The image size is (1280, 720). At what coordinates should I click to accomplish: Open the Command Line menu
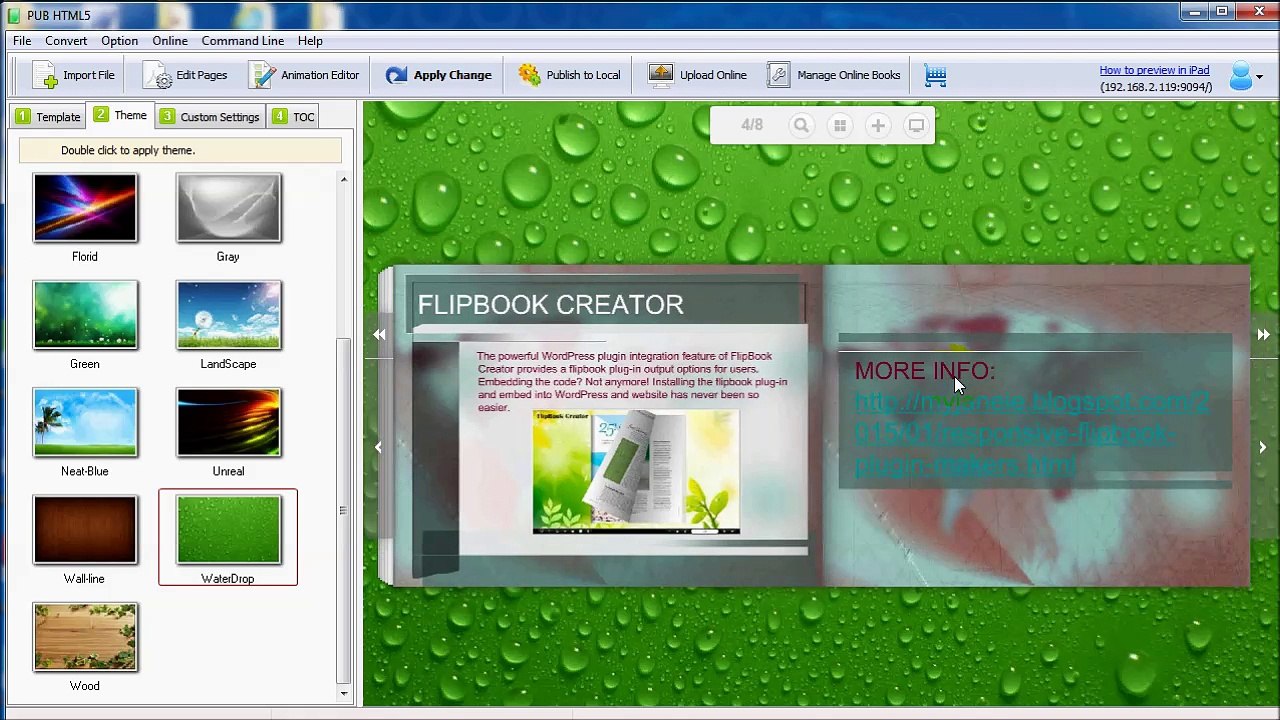[243, 41]
